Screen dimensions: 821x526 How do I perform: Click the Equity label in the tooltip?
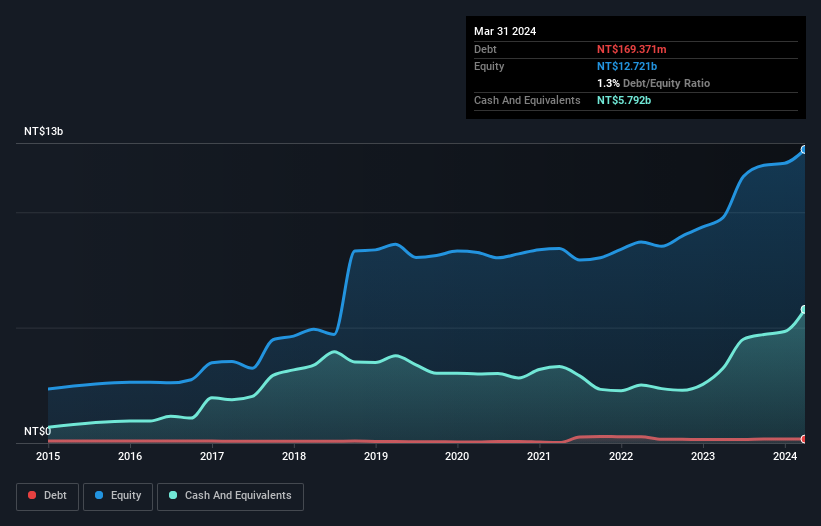tap(489, 66)
